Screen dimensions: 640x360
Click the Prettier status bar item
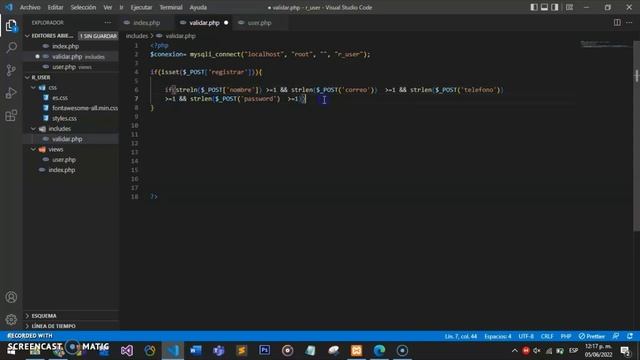pyautogui.click(x=592, y=336)
